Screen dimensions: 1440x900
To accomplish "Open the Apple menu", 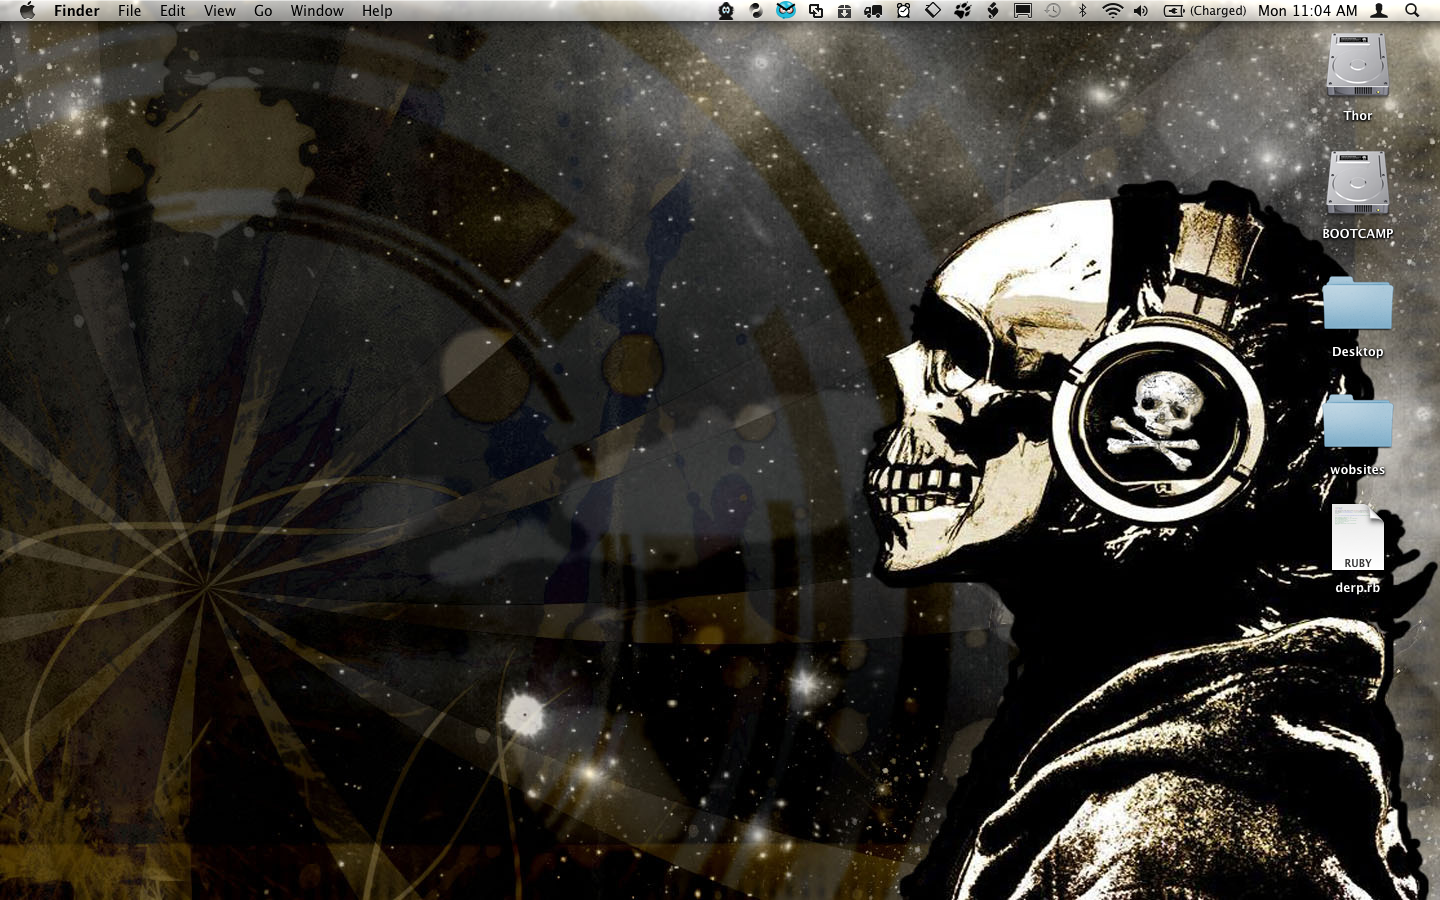I will tap(27, 11).
